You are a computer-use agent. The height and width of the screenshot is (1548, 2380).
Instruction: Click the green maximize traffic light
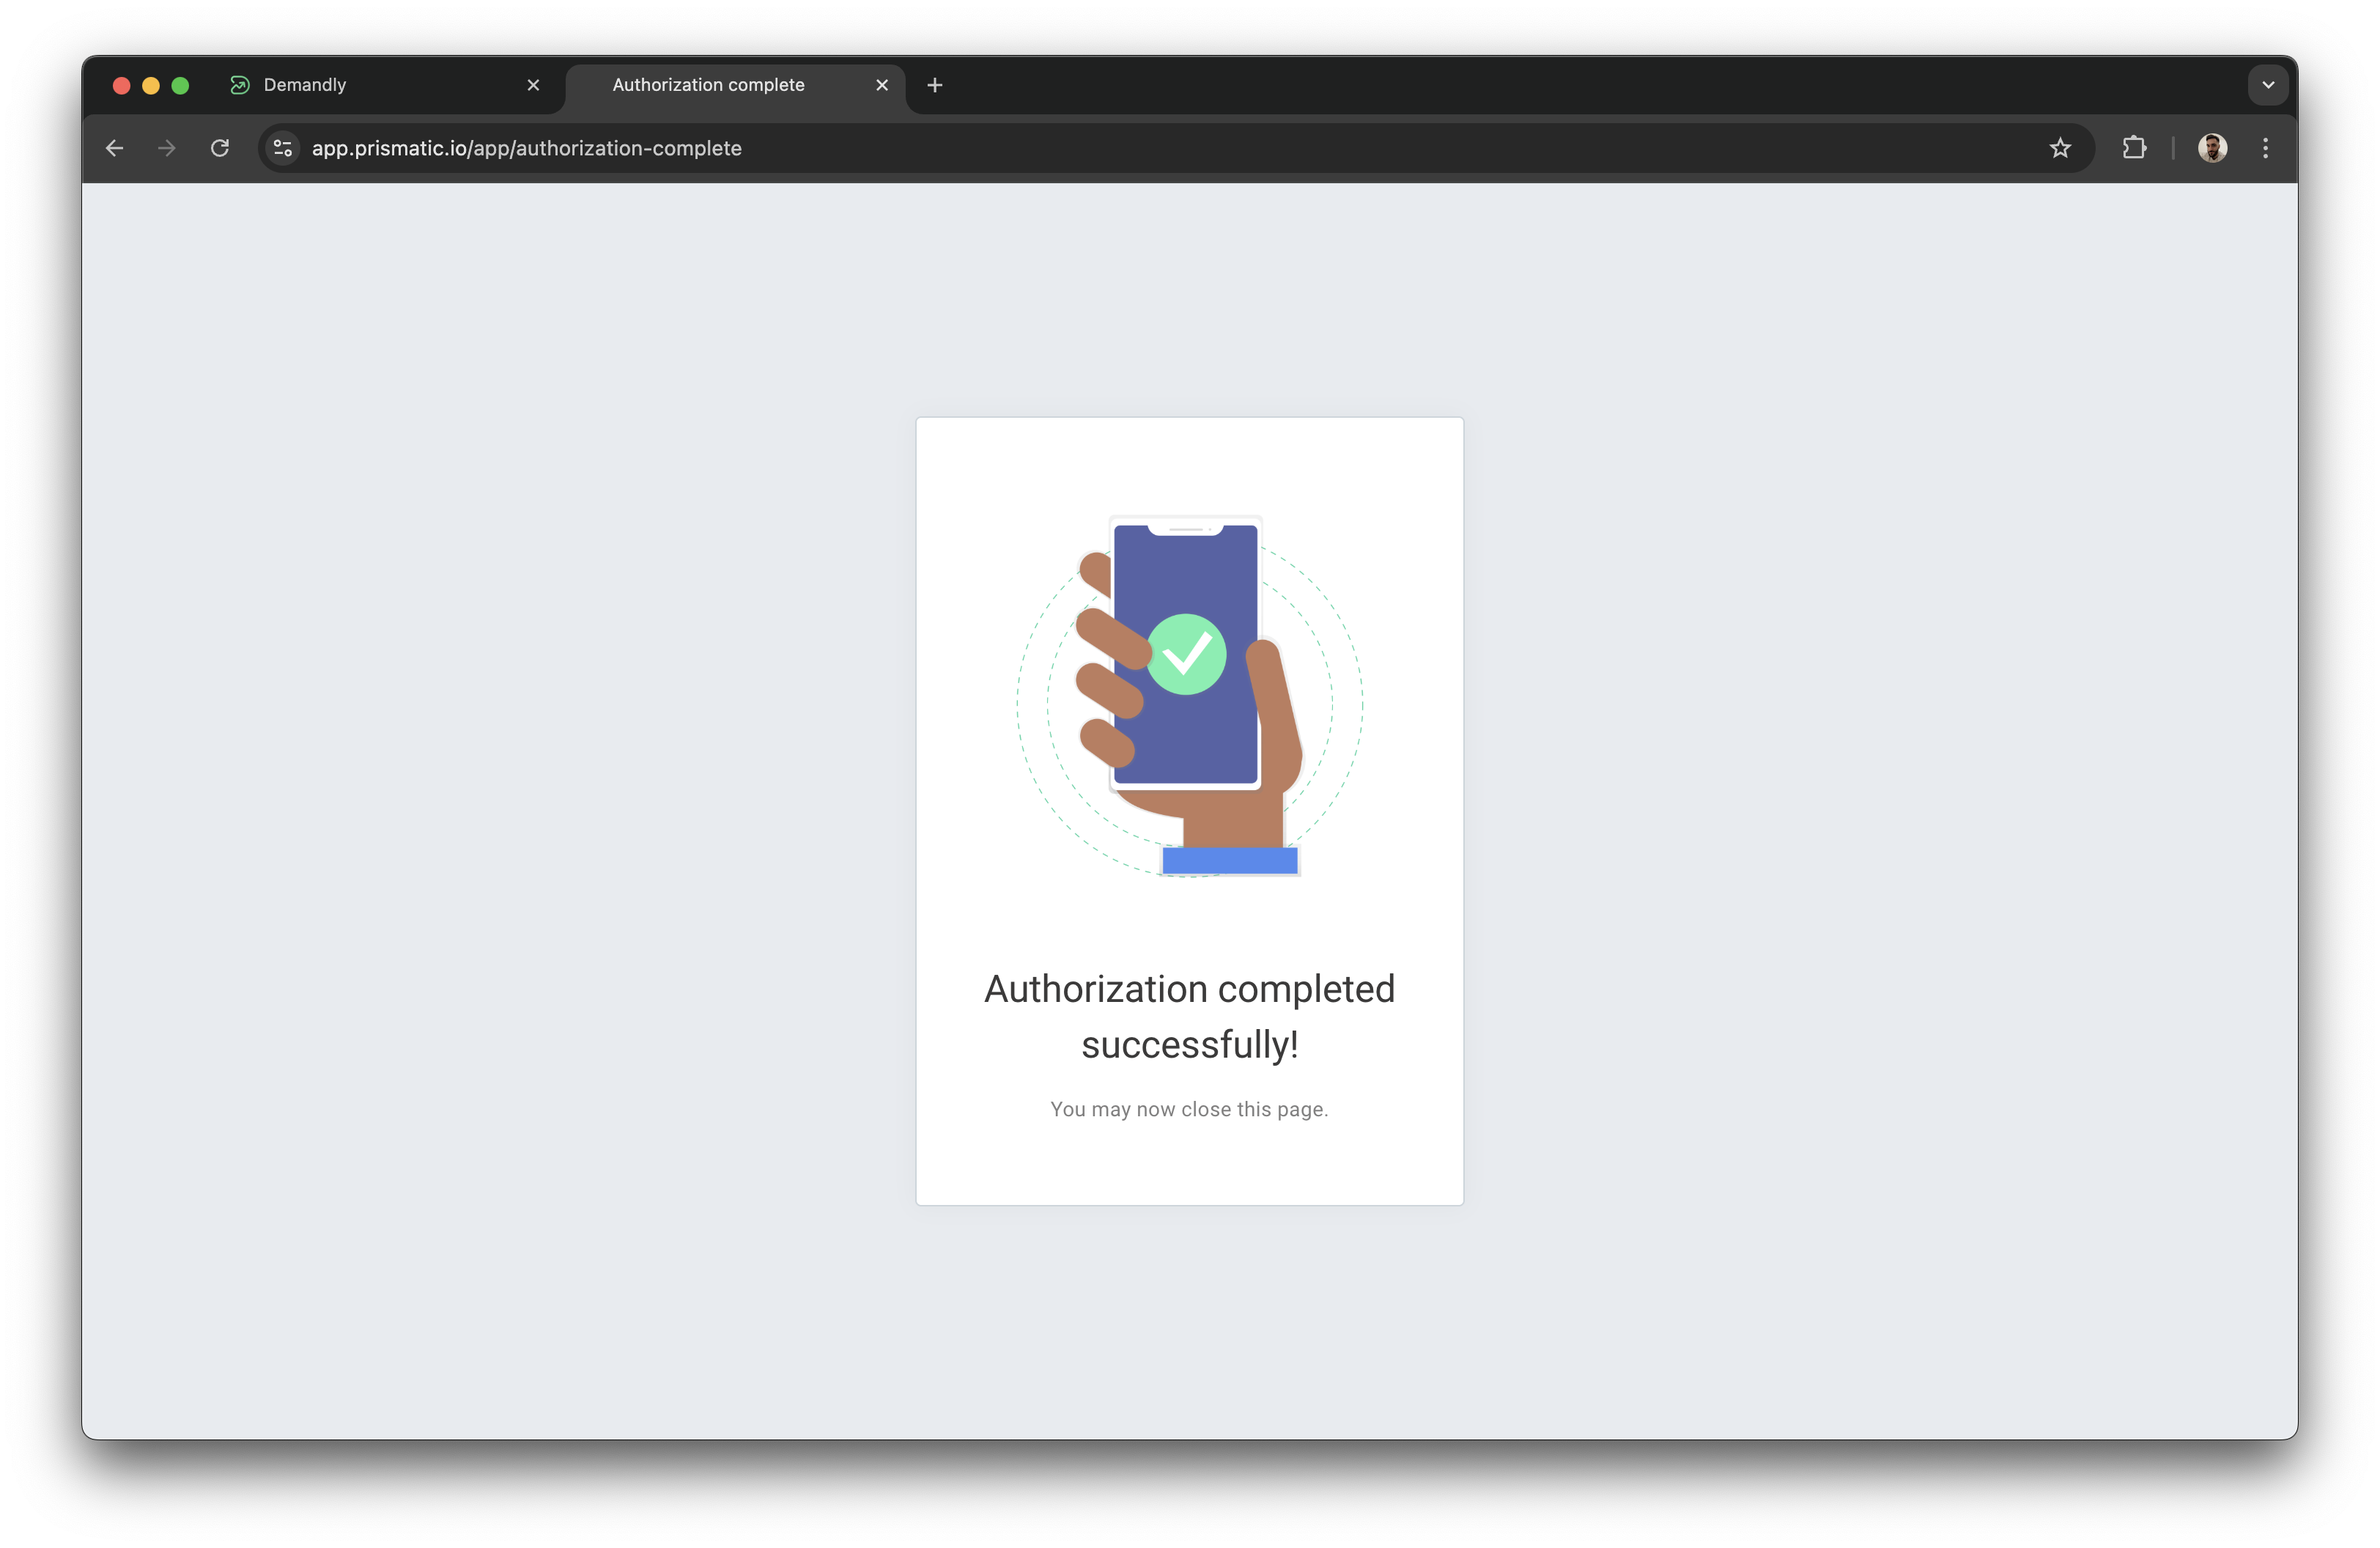[x=181, y=85]
